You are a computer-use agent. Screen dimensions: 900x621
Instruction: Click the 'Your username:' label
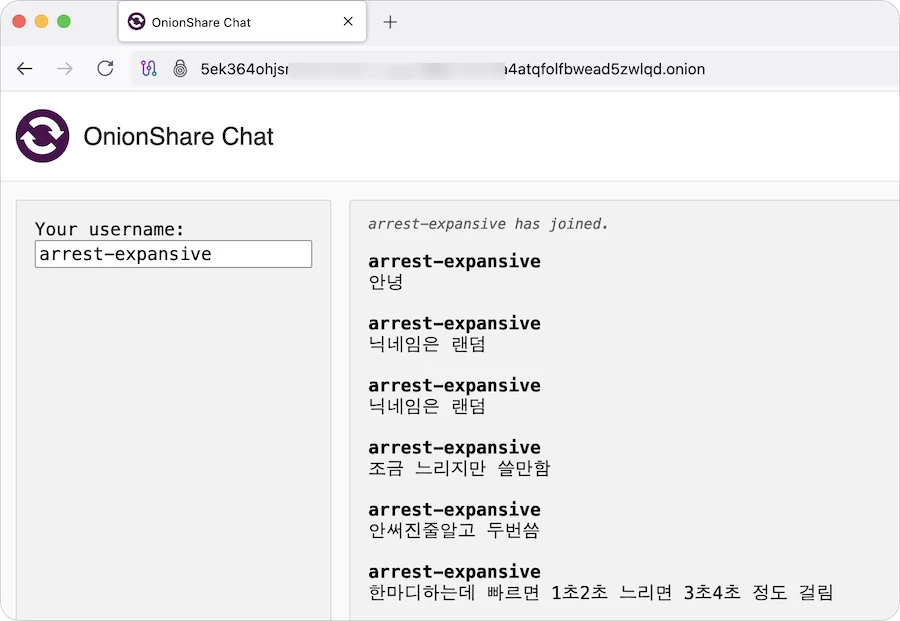(x=109, y=229)
